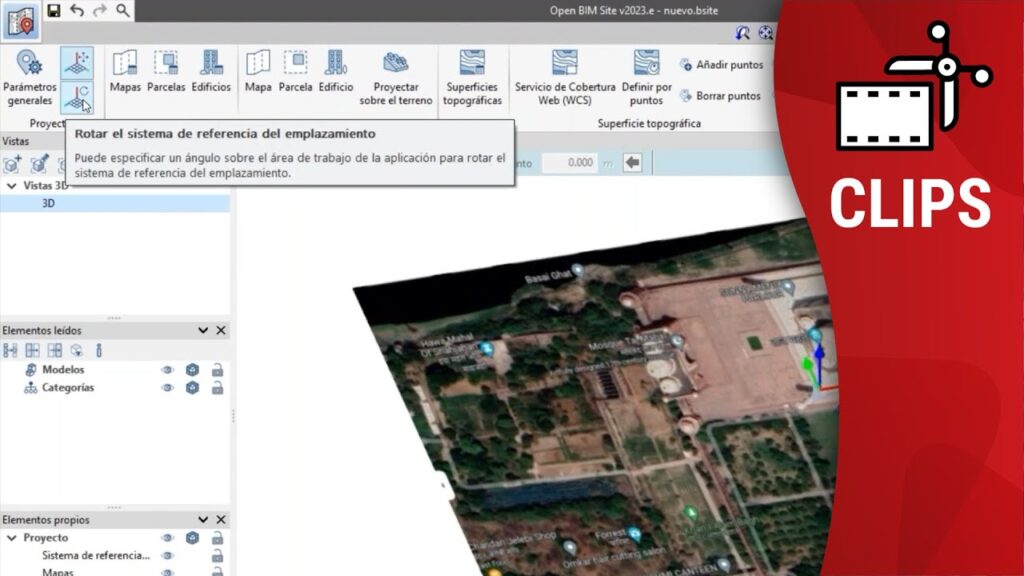Click Borrar puntos button
Viewport: 1024px width, 576px height.
pyautogui.click(x=721, y=96)
